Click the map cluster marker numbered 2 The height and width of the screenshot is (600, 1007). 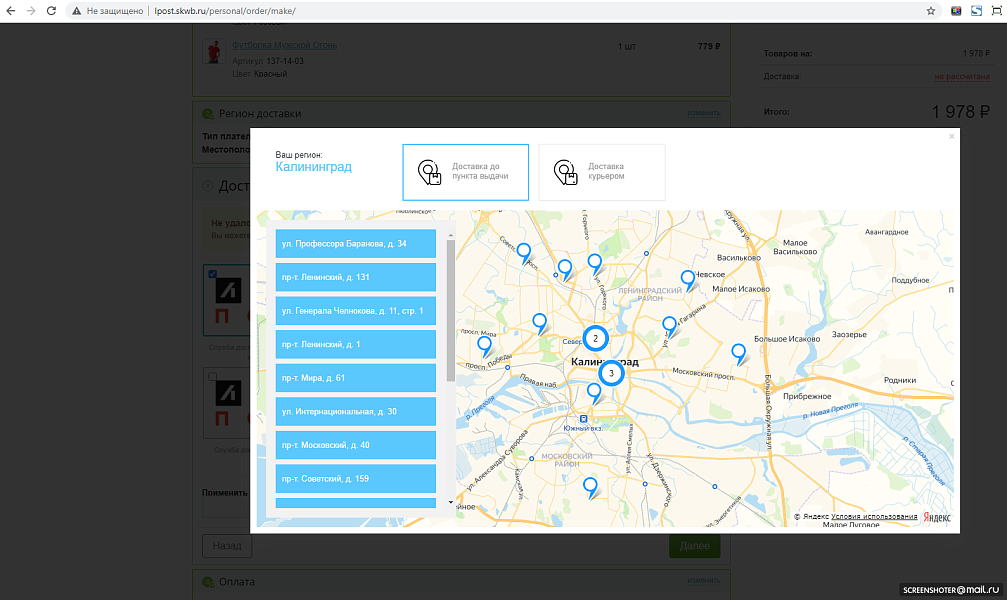coord(595,338)
